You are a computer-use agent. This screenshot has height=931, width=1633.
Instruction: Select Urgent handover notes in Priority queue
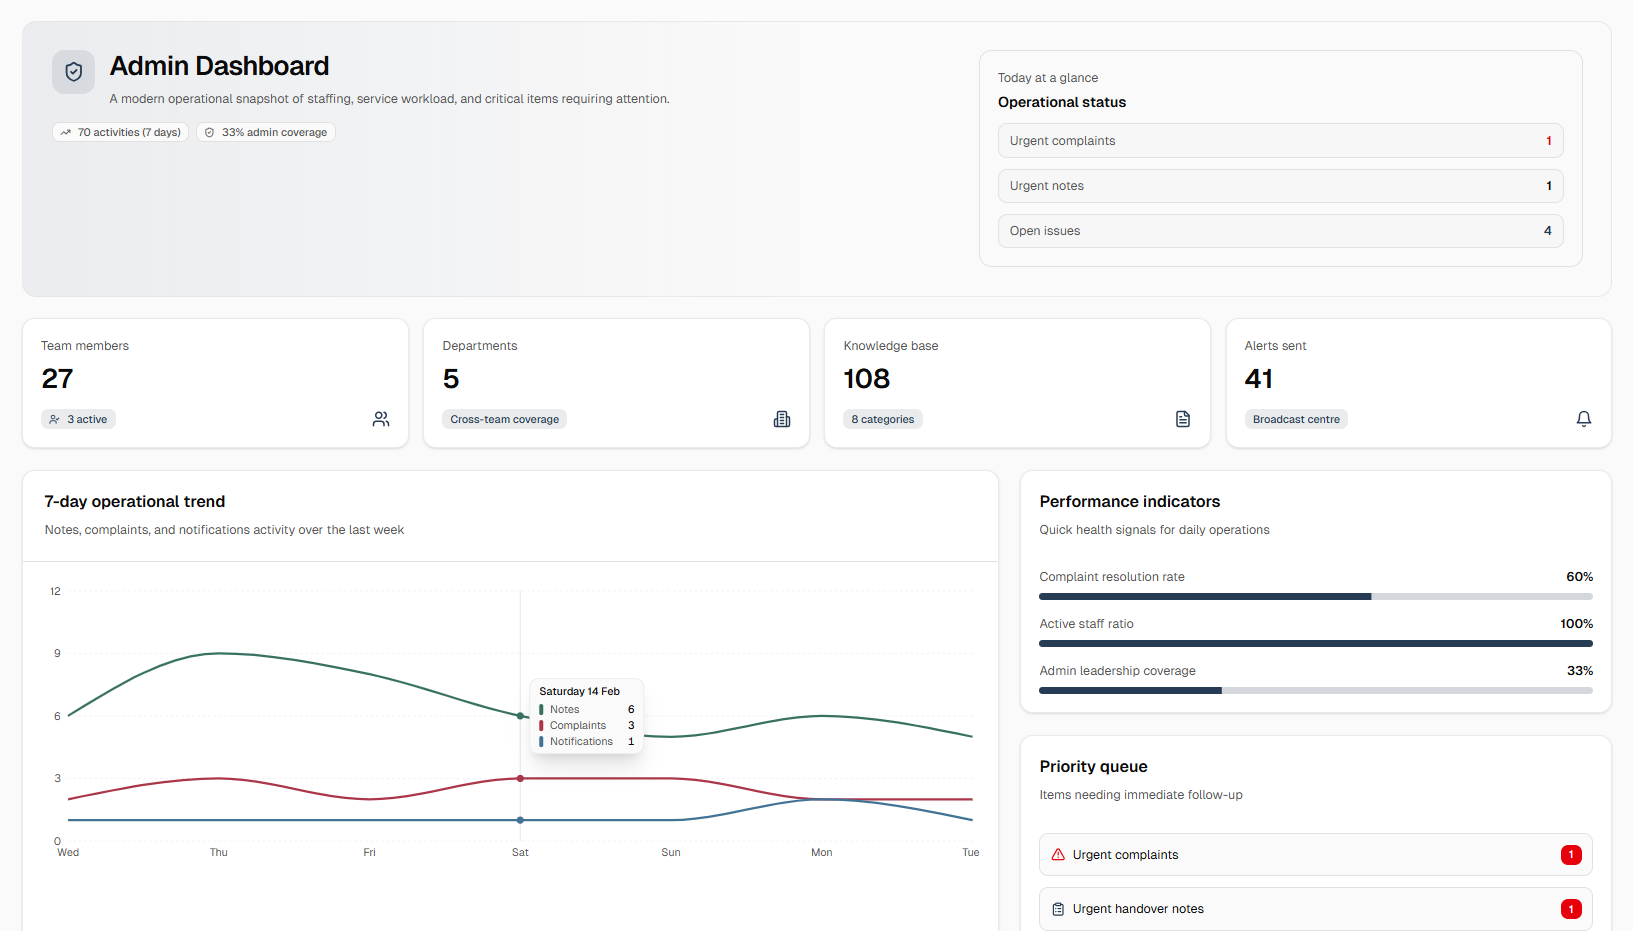point(1315,908)
